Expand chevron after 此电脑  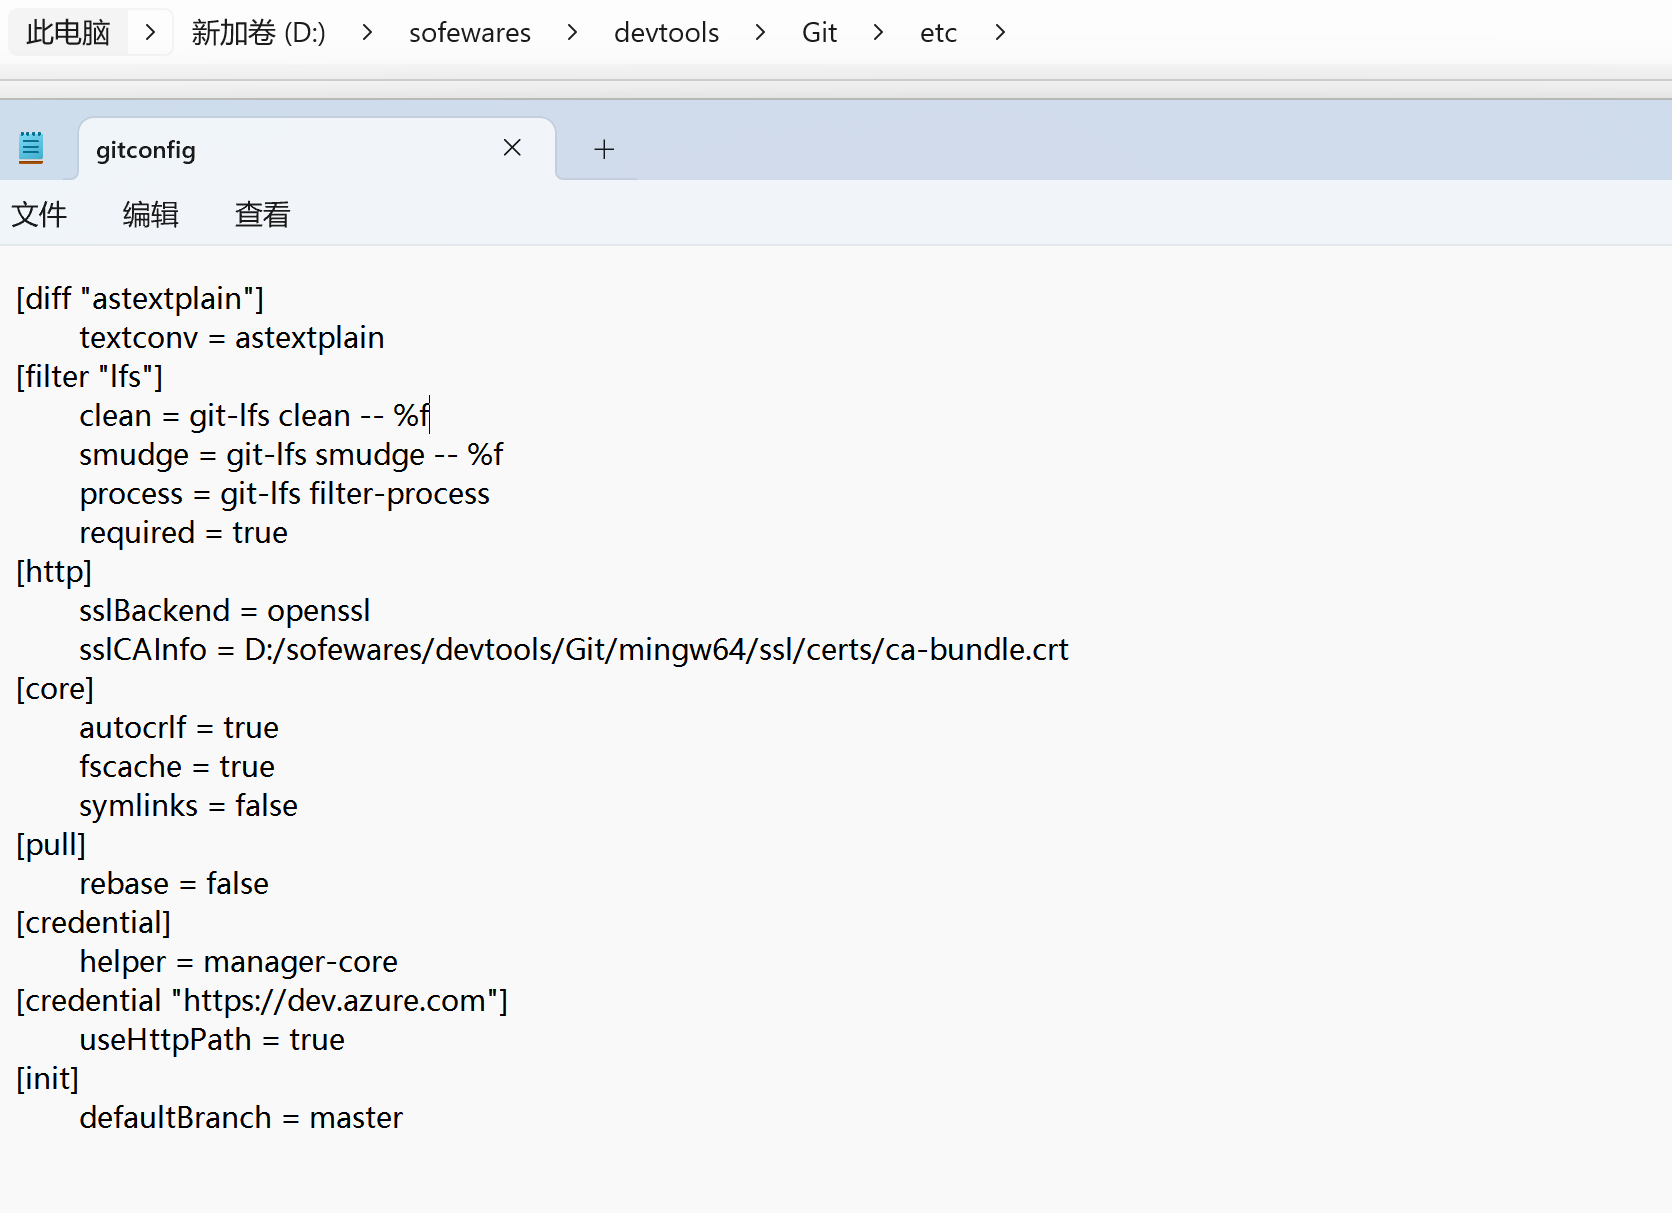pyautogui.click(x=151, y=32)
